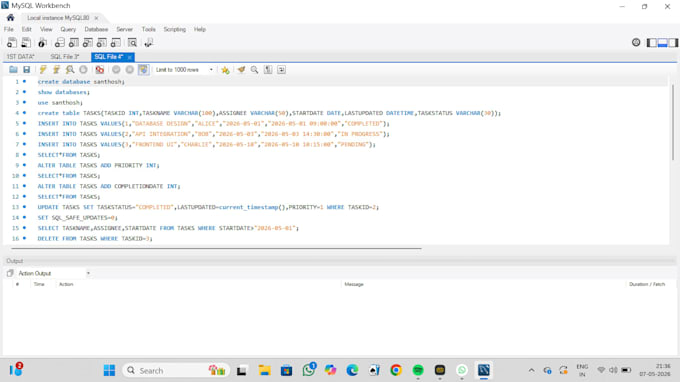Click the Duration / Fetch column header
Image resolution: width=680 pixels, height=382 pixels.
pyautogui.click(x=647, y=284)
